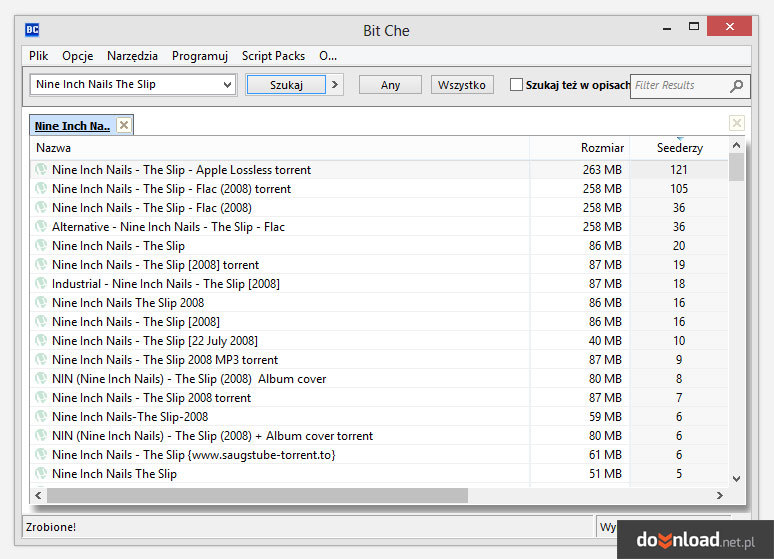This screenshot has width=774, height=559.
Task: Open the O... menu
Action: click(328, 56)
